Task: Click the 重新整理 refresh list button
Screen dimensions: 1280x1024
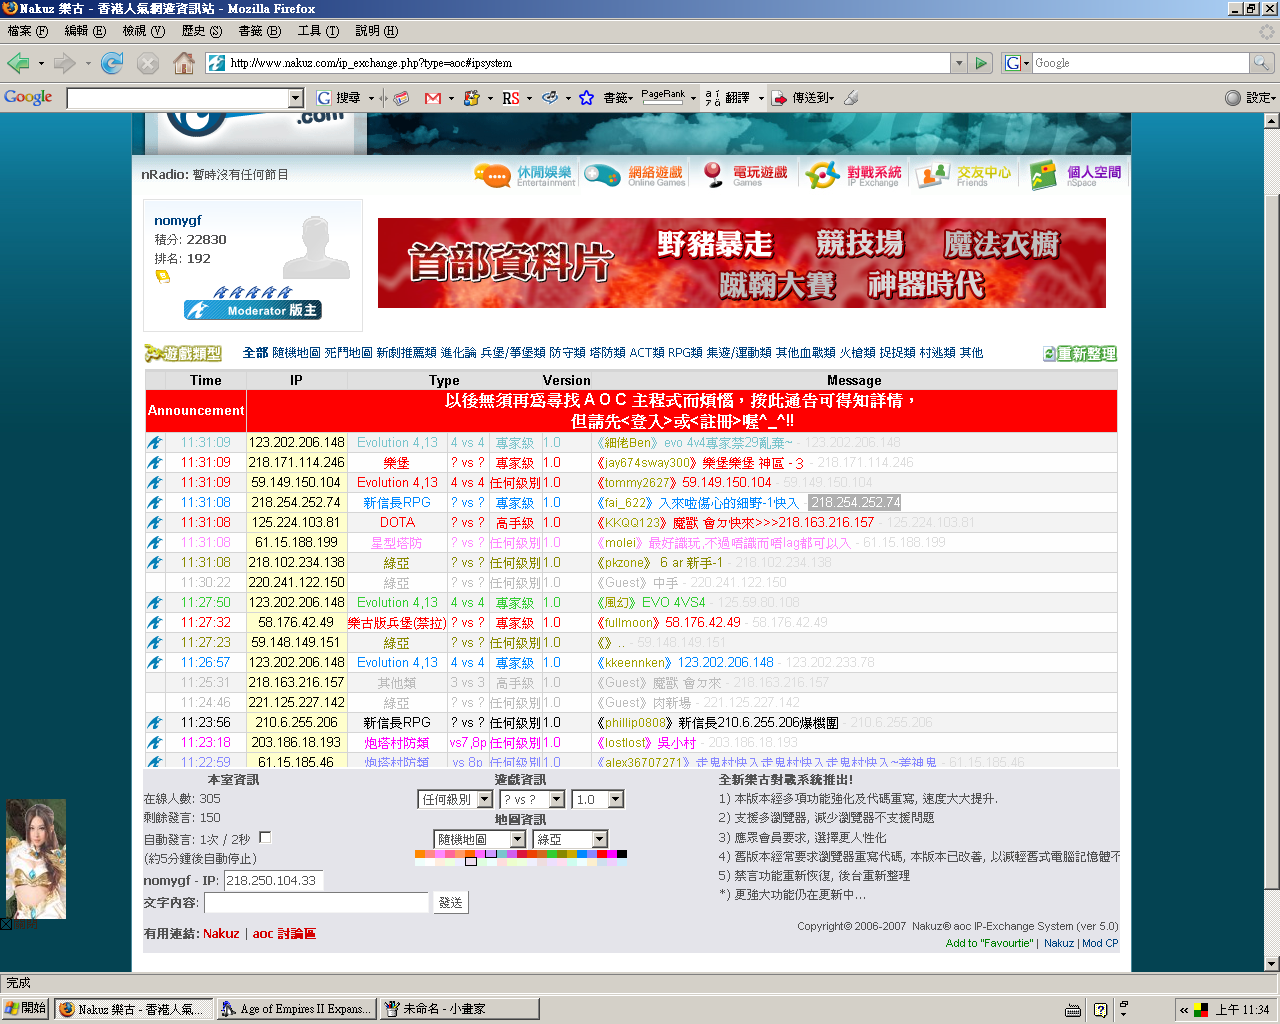Action: tap(1080, 354)
